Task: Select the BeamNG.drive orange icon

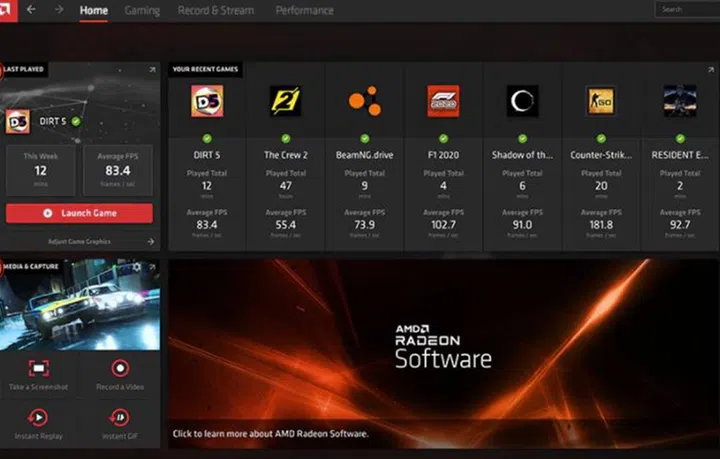Action: tap(364, 101)
